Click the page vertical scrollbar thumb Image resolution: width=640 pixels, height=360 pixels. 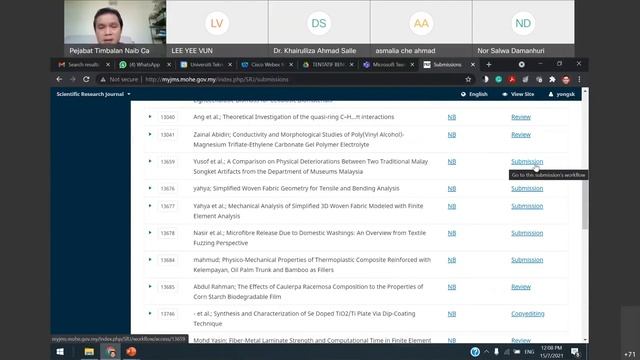click(585, 204)
